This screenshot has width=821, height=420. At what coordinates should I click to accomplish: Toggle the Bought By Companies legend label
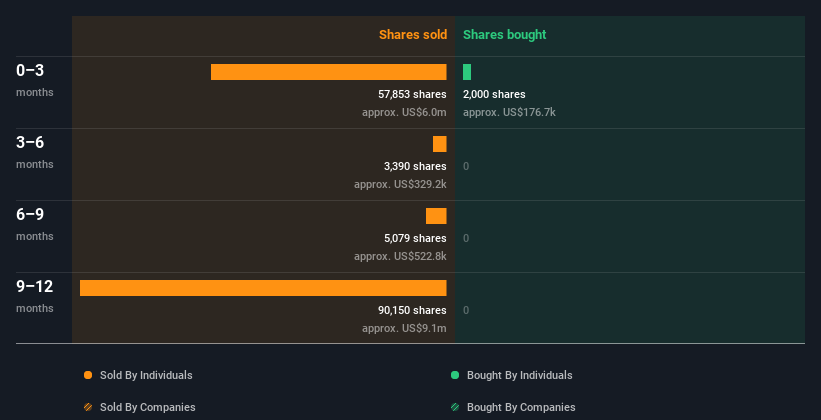(521, 407)
